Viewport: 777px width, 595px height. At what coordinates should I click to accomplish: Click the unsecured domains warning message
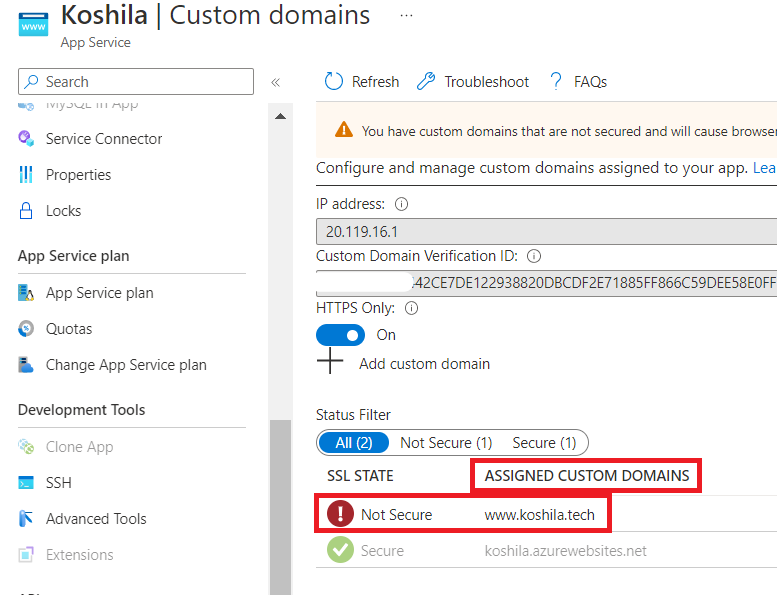569,131
